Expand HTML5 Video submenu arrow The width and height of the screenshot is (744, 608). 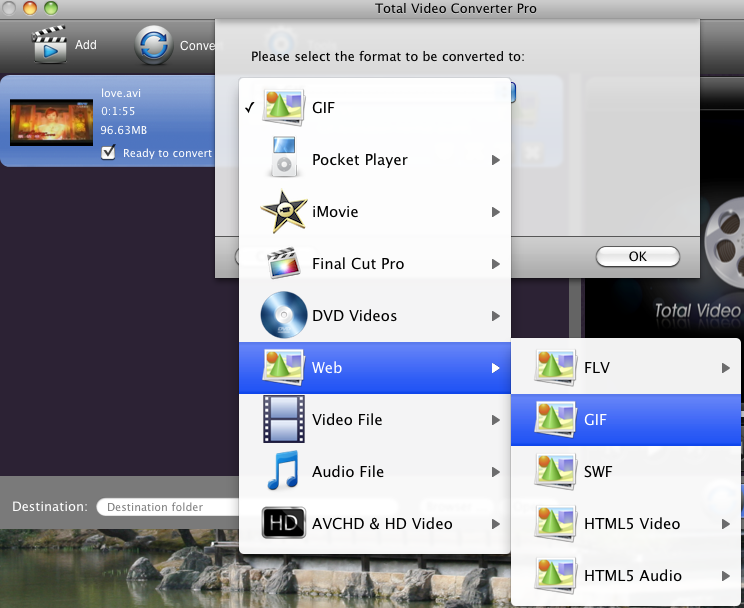[x=725, y=524]
